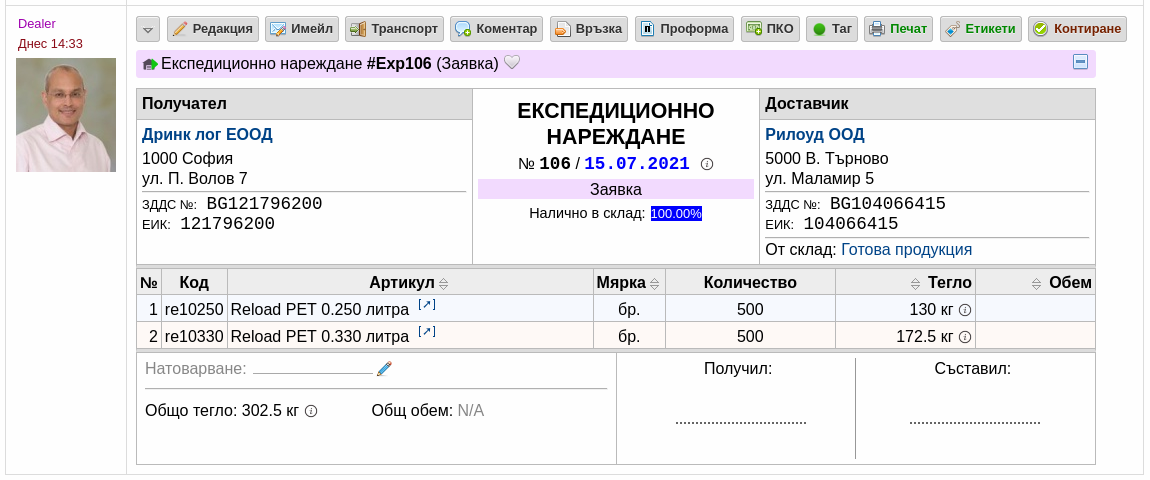
Task: Open the Reload PET 0.250 литра item link icon
Action: click(x=427, y=304)
